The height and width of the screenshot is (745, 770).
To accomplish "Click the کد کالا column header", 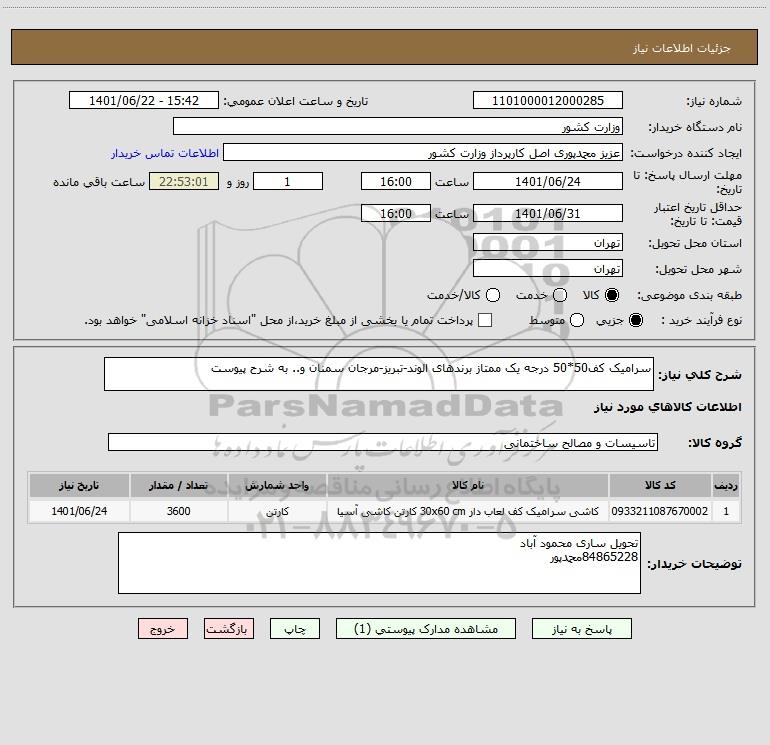I will (660, 485).
